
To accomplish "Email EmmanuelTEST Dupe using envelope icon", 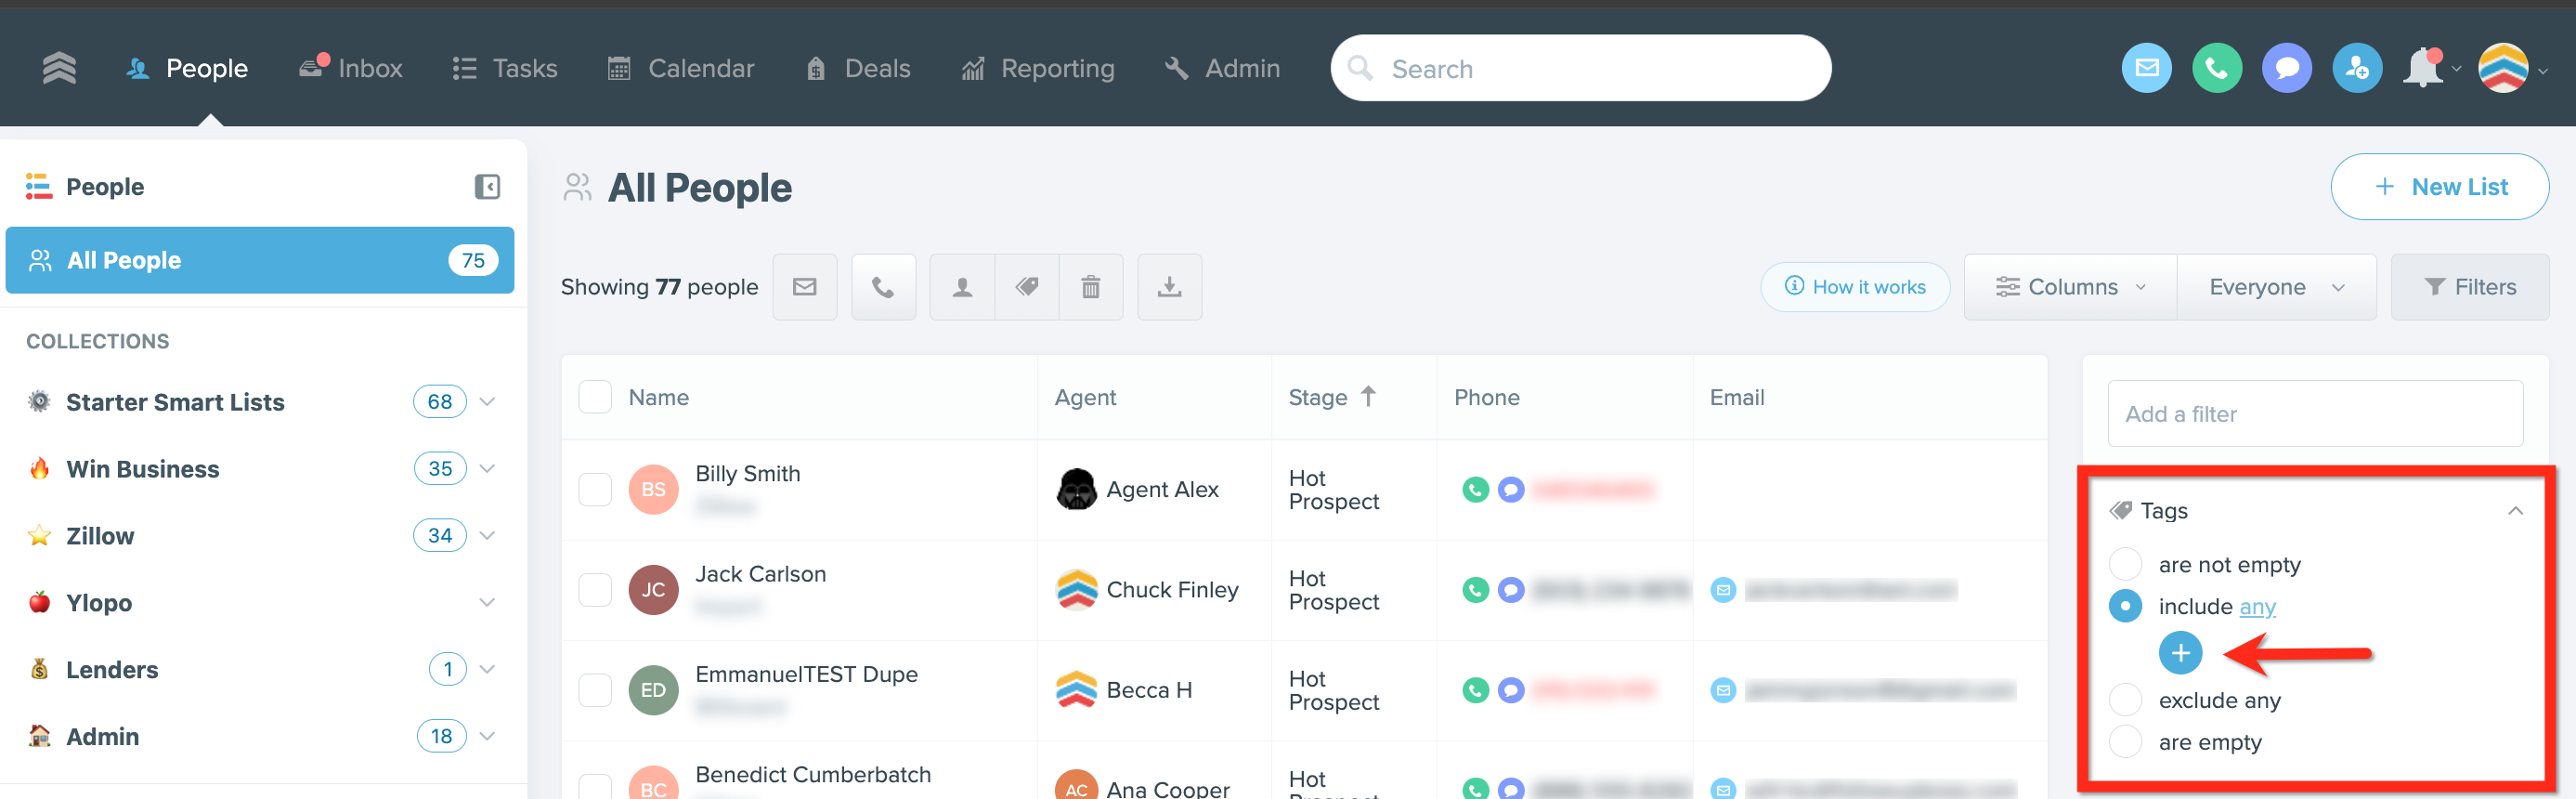I will click(x=1722, y=690).
